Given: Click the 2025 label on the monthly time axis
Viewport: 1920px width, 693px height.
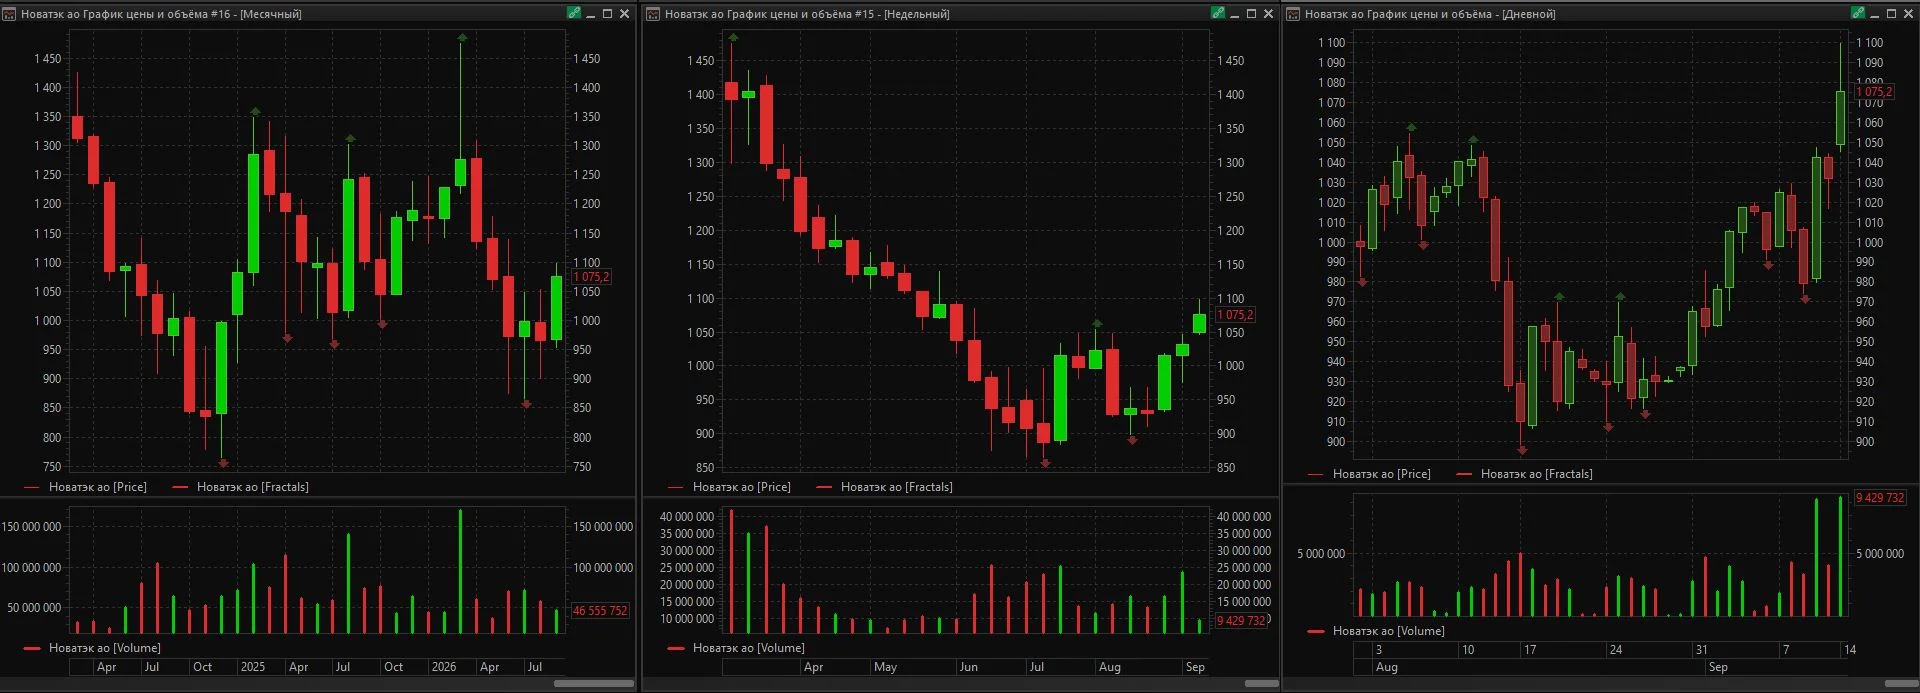Looking at the screenshot, I should pyautogui.click(x=253, y=667).
